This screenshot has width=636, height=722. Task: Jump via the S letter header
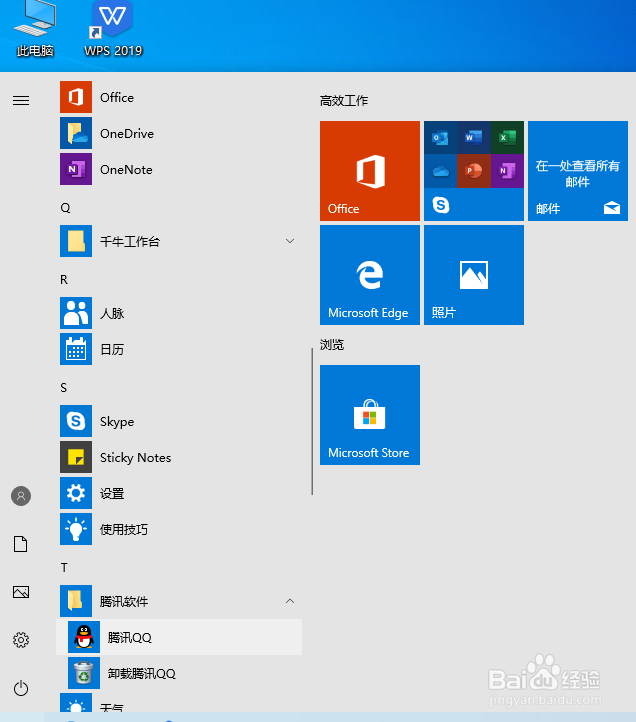point(64,388)
